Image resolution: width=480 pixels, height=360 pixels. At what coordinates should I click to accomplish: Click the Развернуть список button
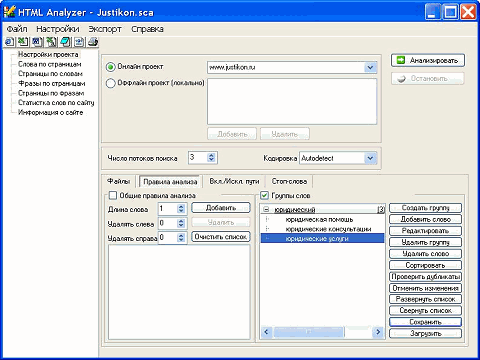426,299
